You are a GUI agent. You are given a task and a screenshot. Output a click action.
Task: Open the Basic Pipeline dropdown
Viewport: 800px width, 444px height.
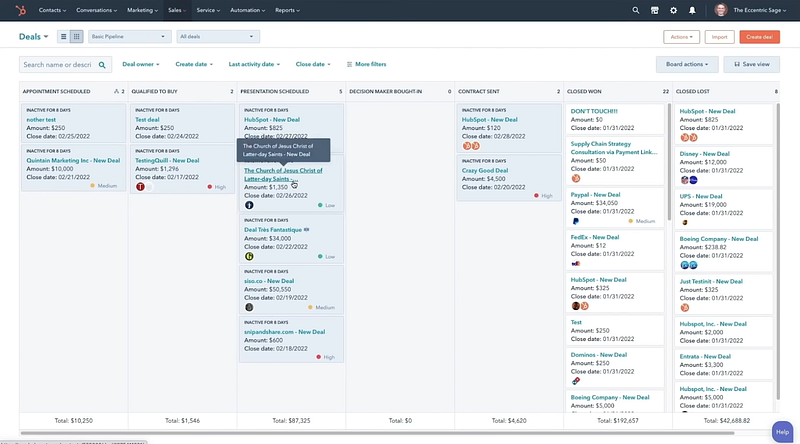129,37
